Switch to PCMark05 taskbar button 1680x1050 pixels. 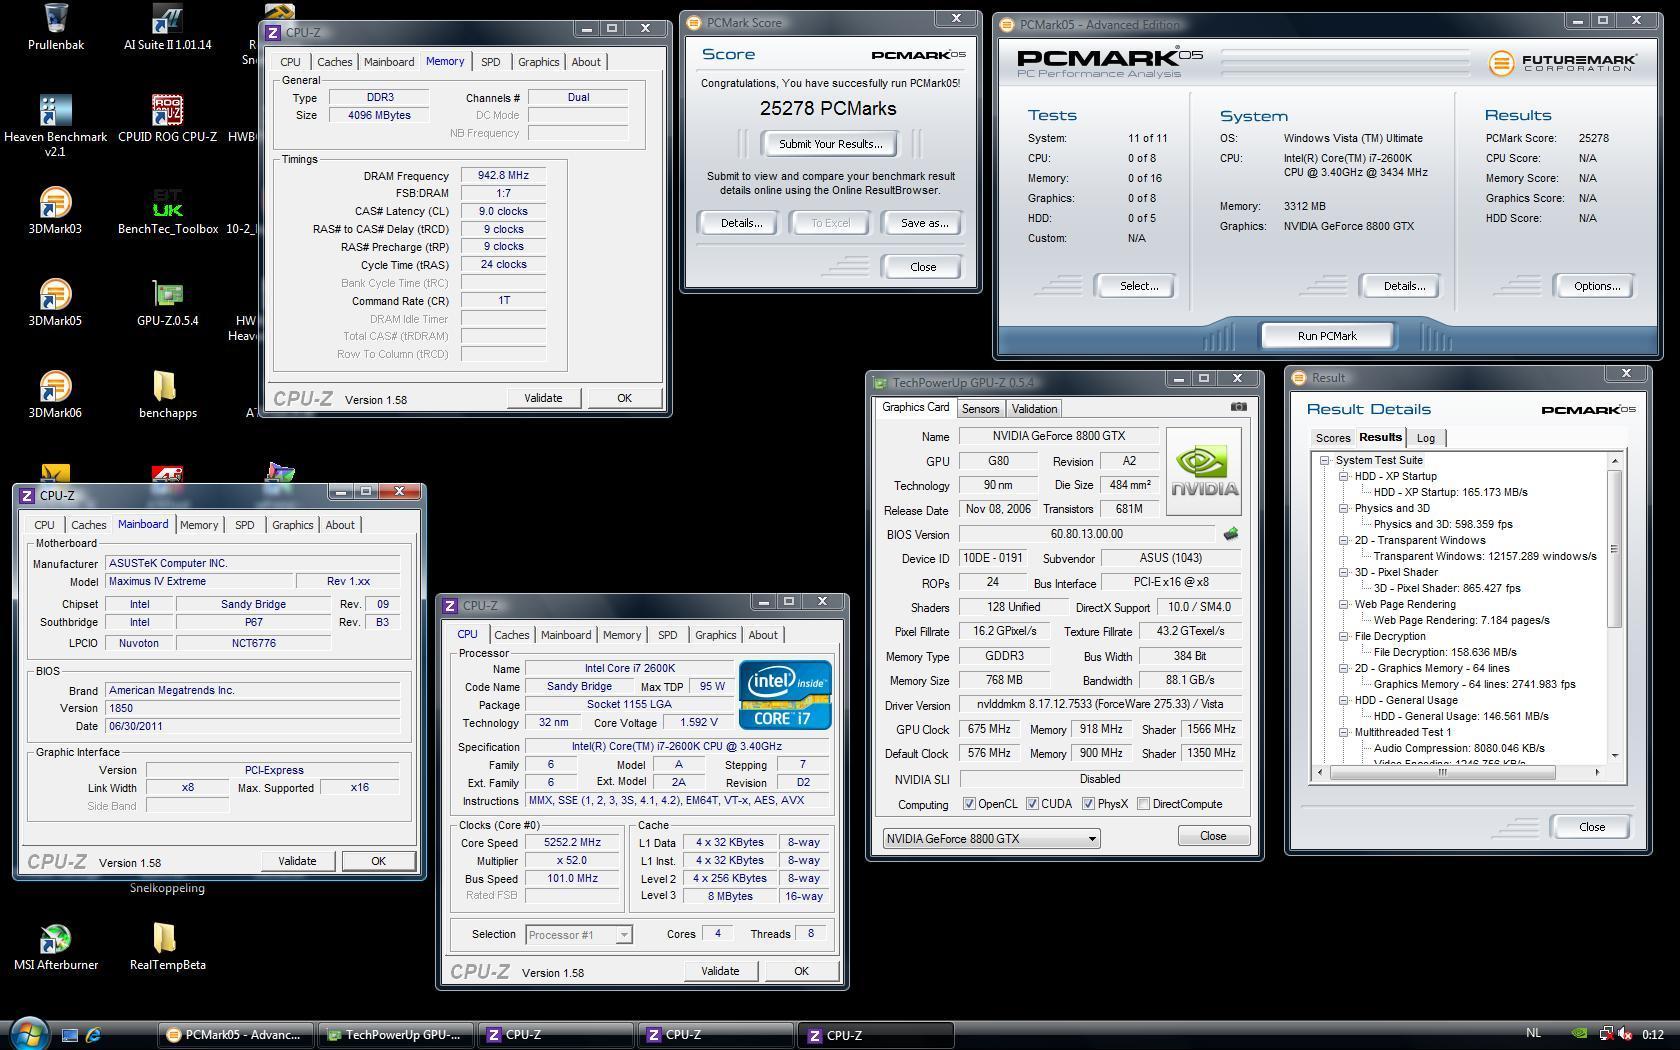236,1035
